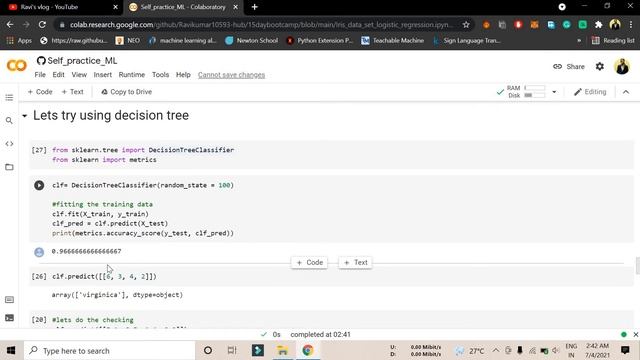Open the Insert menu

tap(102, 75)
